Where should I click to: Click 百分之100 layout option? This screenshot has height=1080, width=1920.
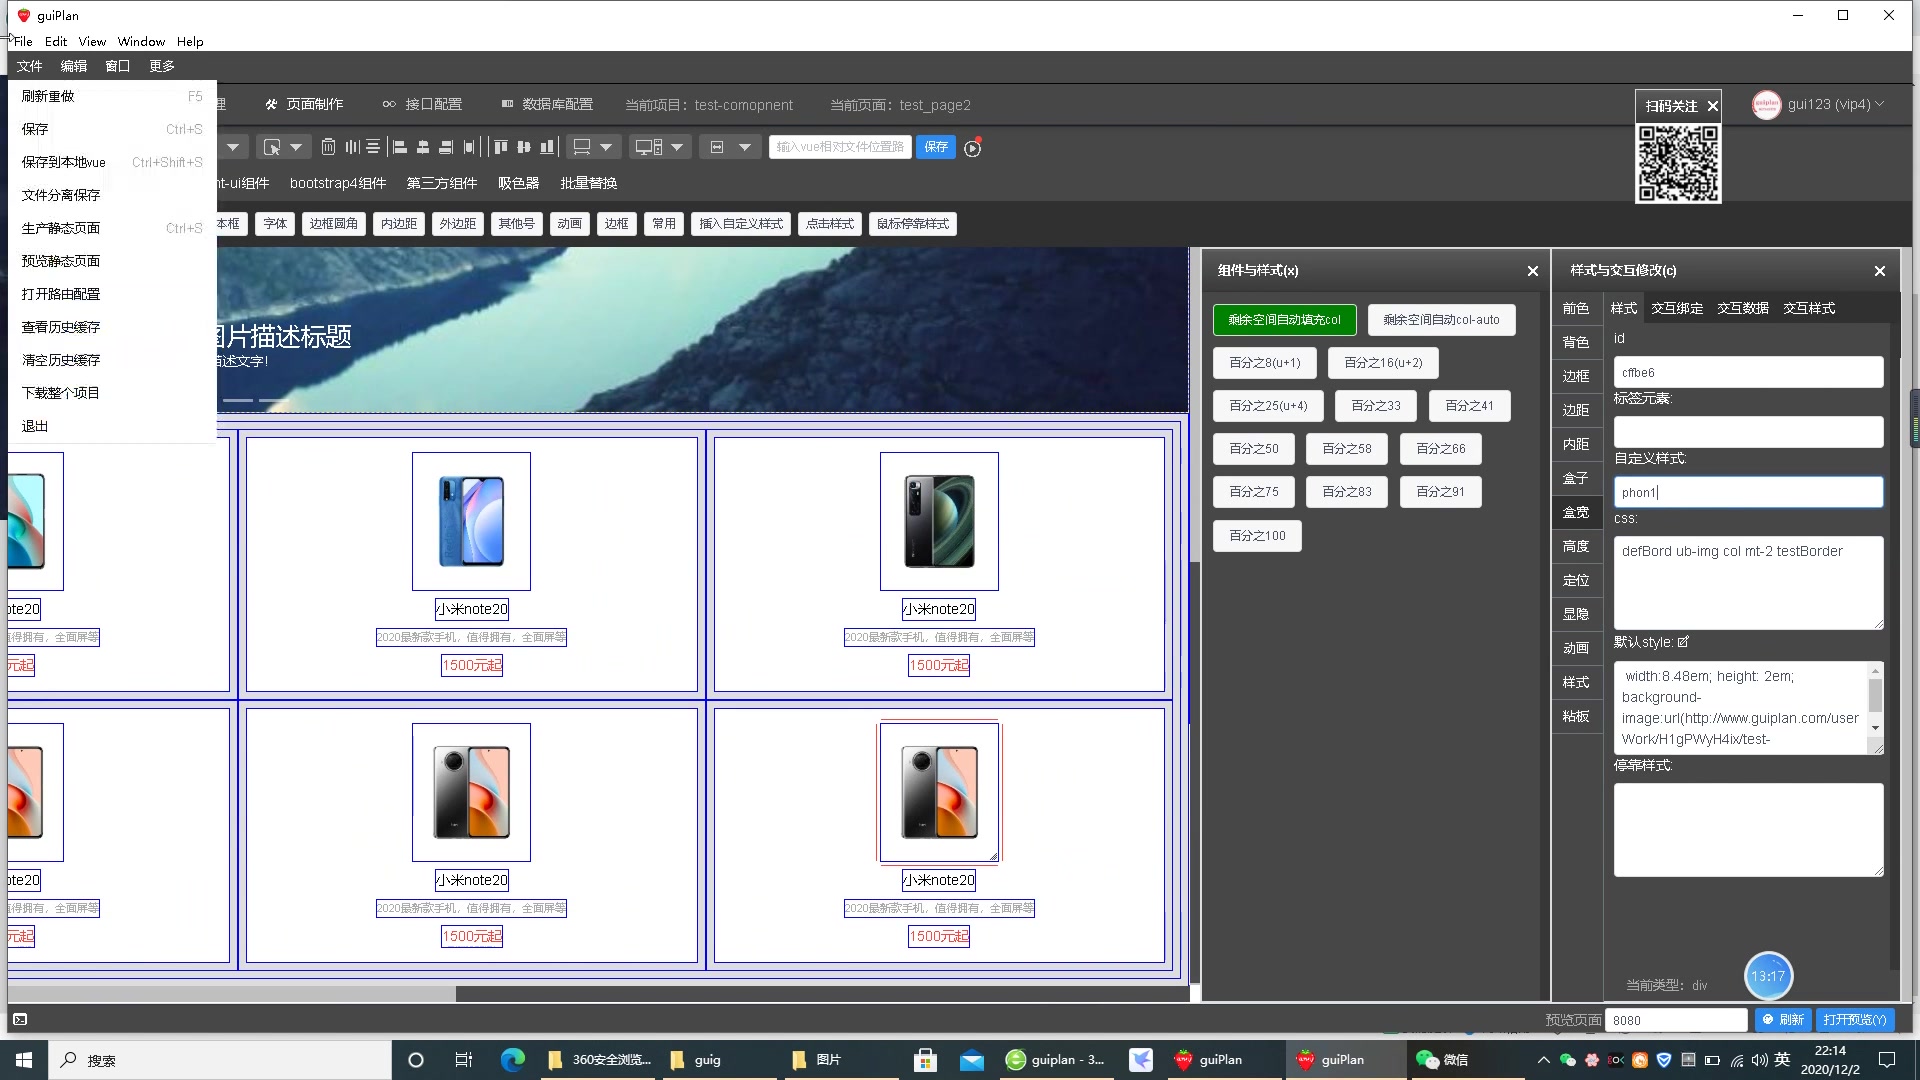pos(1257,534)
